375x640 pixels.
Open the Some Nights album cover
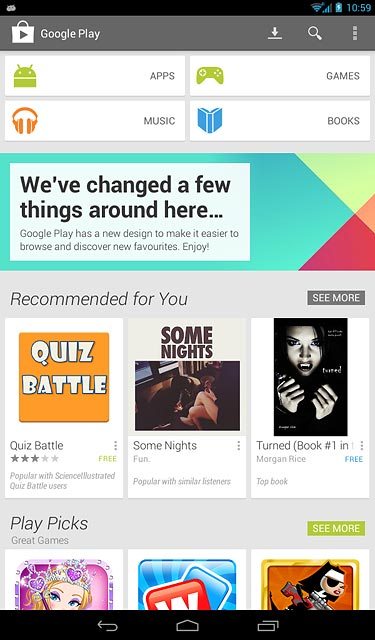[x=187, y=377]
